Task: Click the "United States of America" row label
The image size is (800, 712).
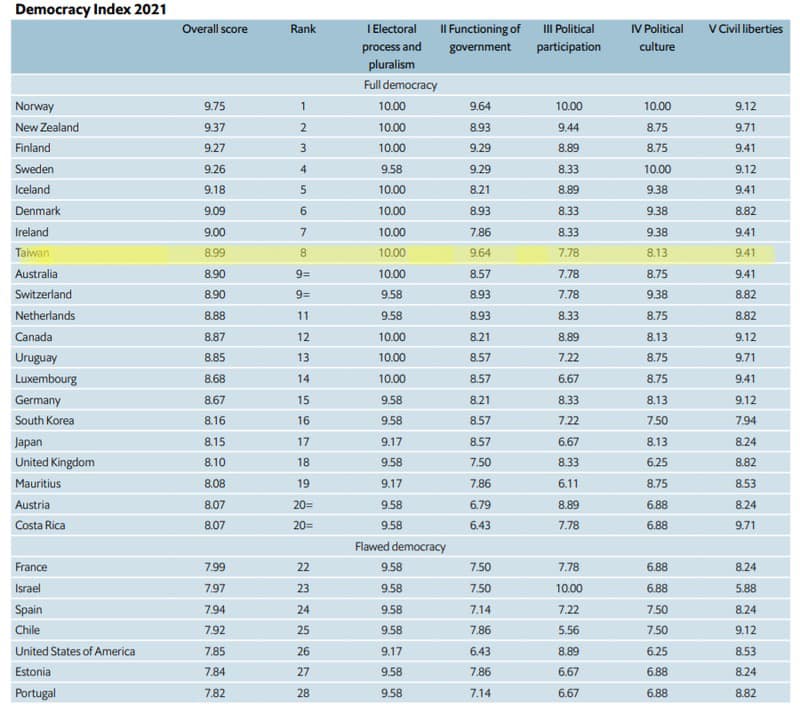Action: [75, 652]
